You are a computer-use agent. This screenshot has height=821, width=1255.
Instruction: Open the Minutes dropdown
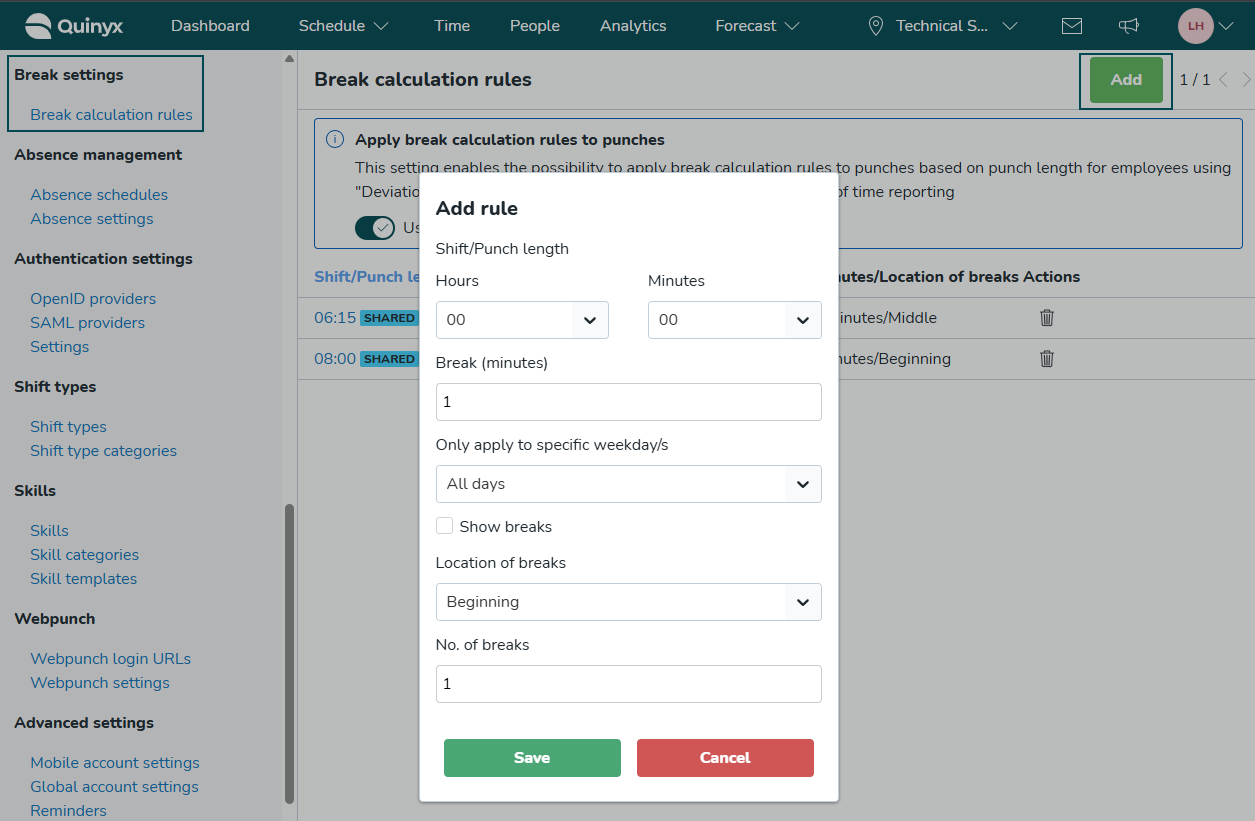(x=734, y=320)
